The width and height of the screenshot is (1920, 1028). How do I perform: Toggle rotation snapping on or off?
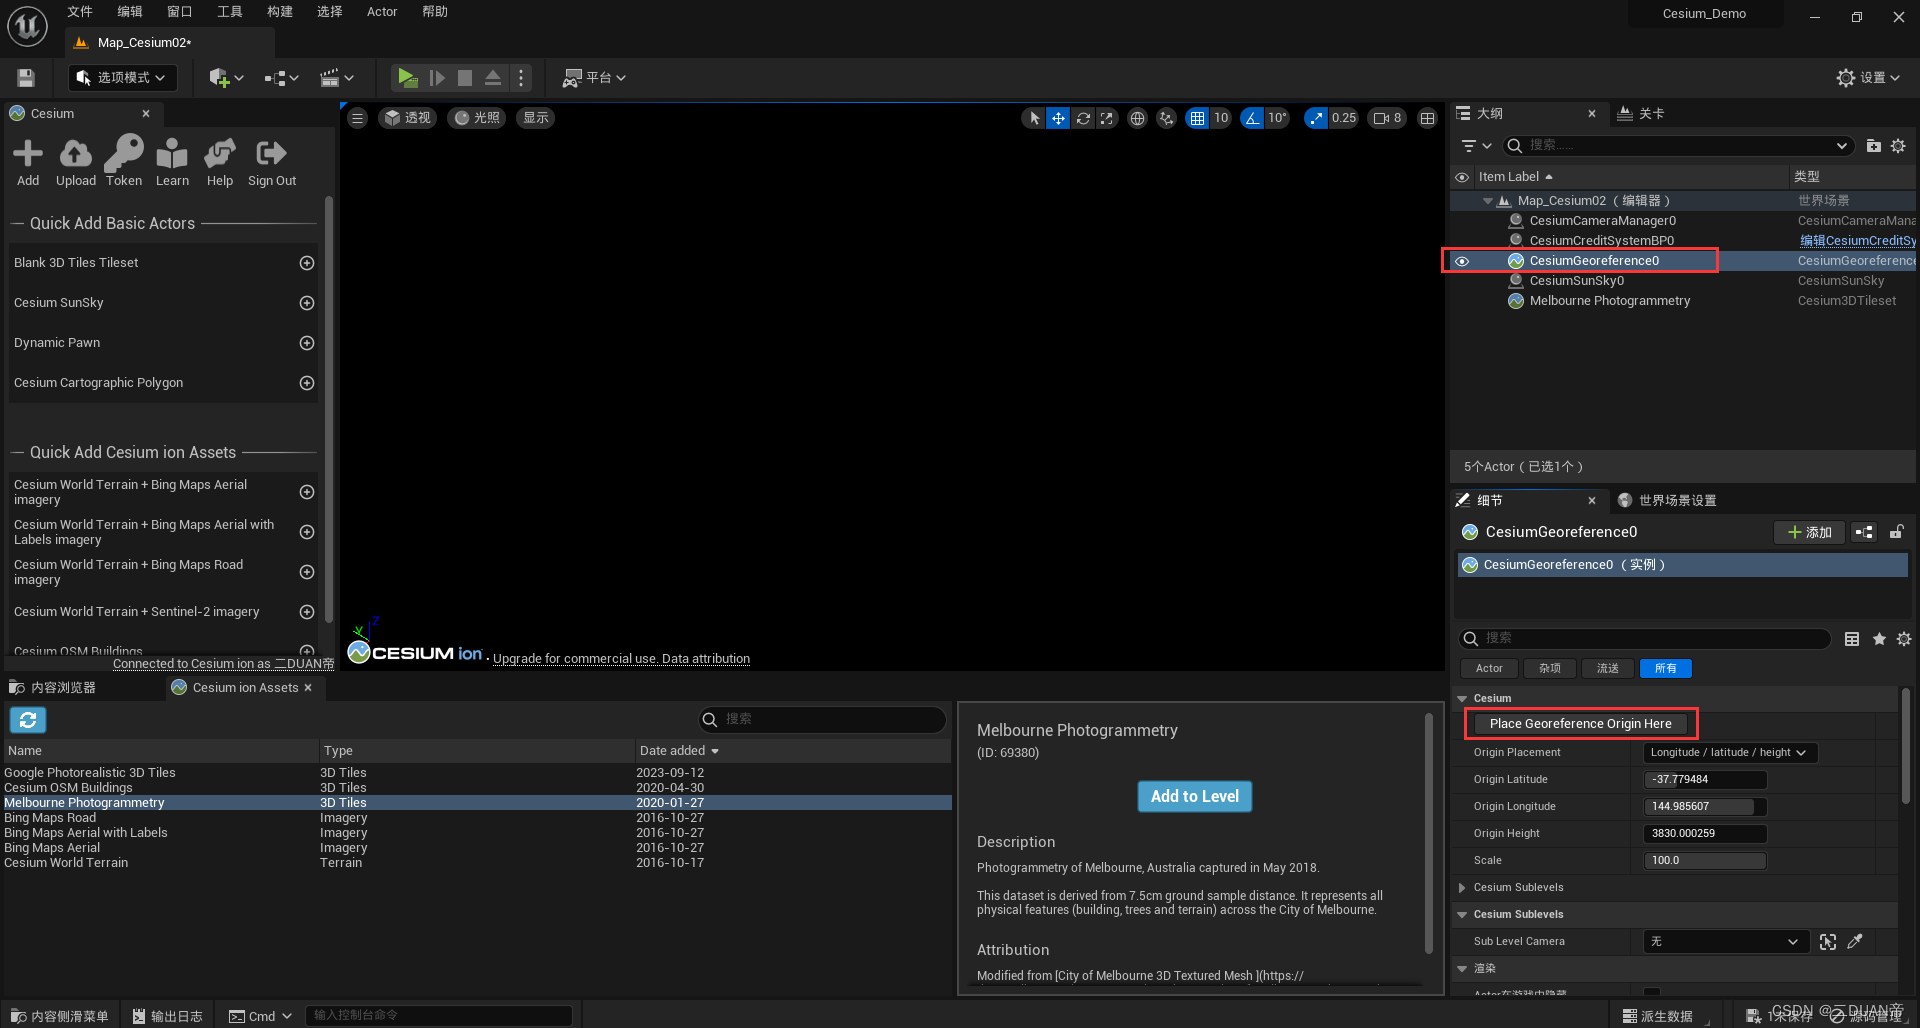1252,118
